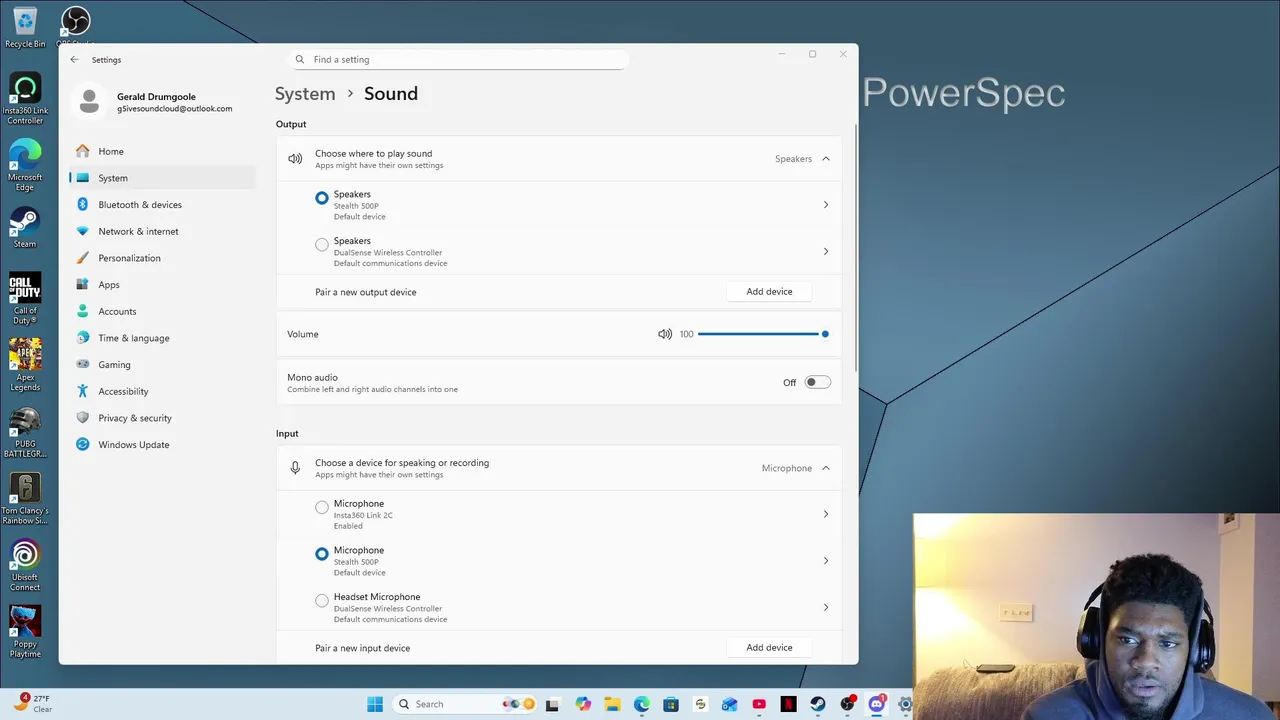This screenshot has height=720, width=1280.
Task: Open OBS Studio from taskbar
Action: click(848, 704)
